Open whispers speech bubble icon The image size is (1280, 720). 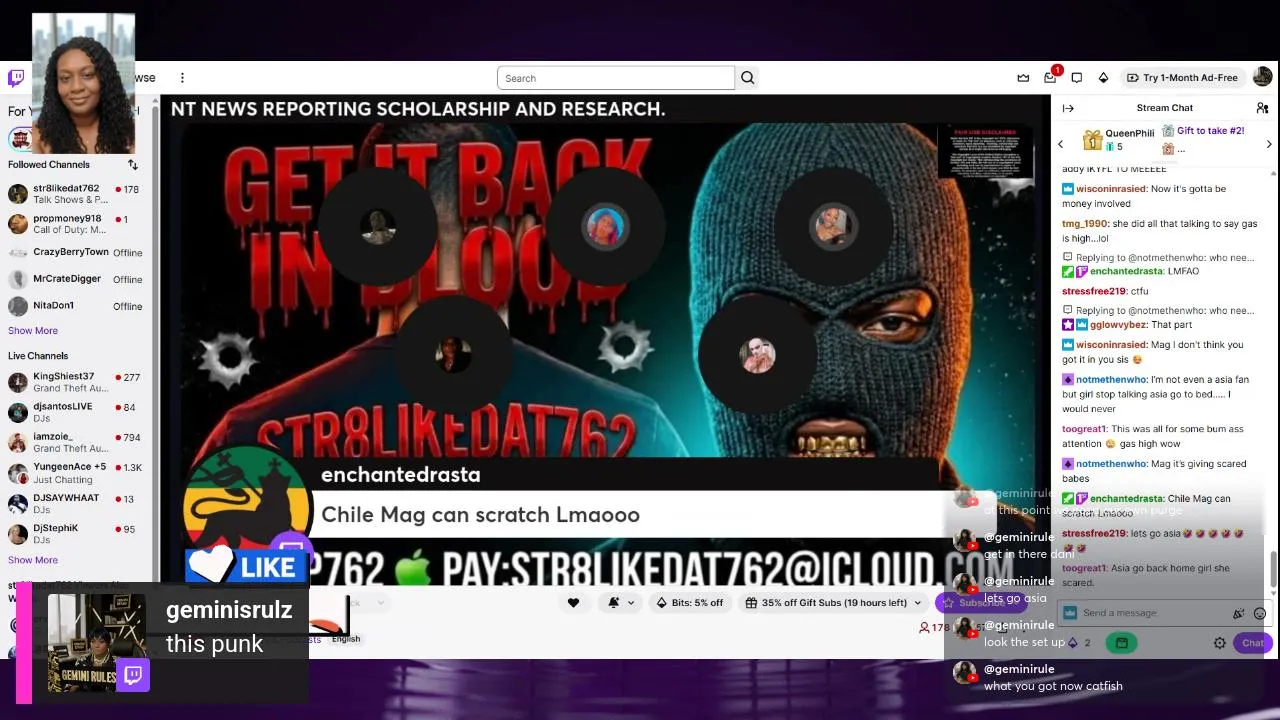coord(1077,78)
